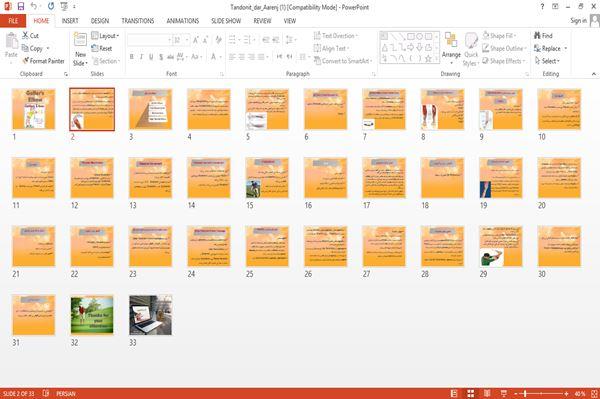Viewport: 600px width, 399px height.
Task: Open Shape Effects dropdown
Action: point(504,61)
